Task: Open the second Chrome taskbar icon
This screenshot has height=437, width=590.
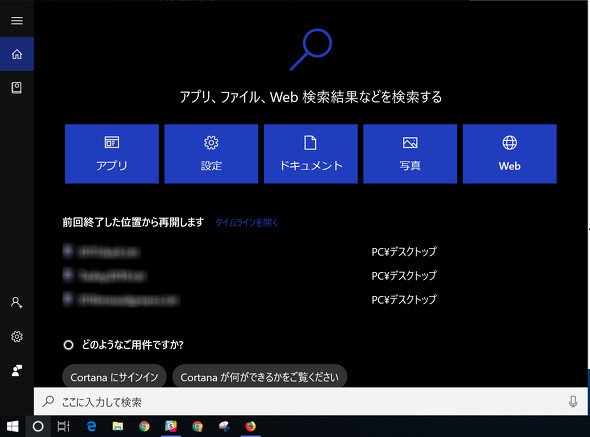Action: coord(198,426)
